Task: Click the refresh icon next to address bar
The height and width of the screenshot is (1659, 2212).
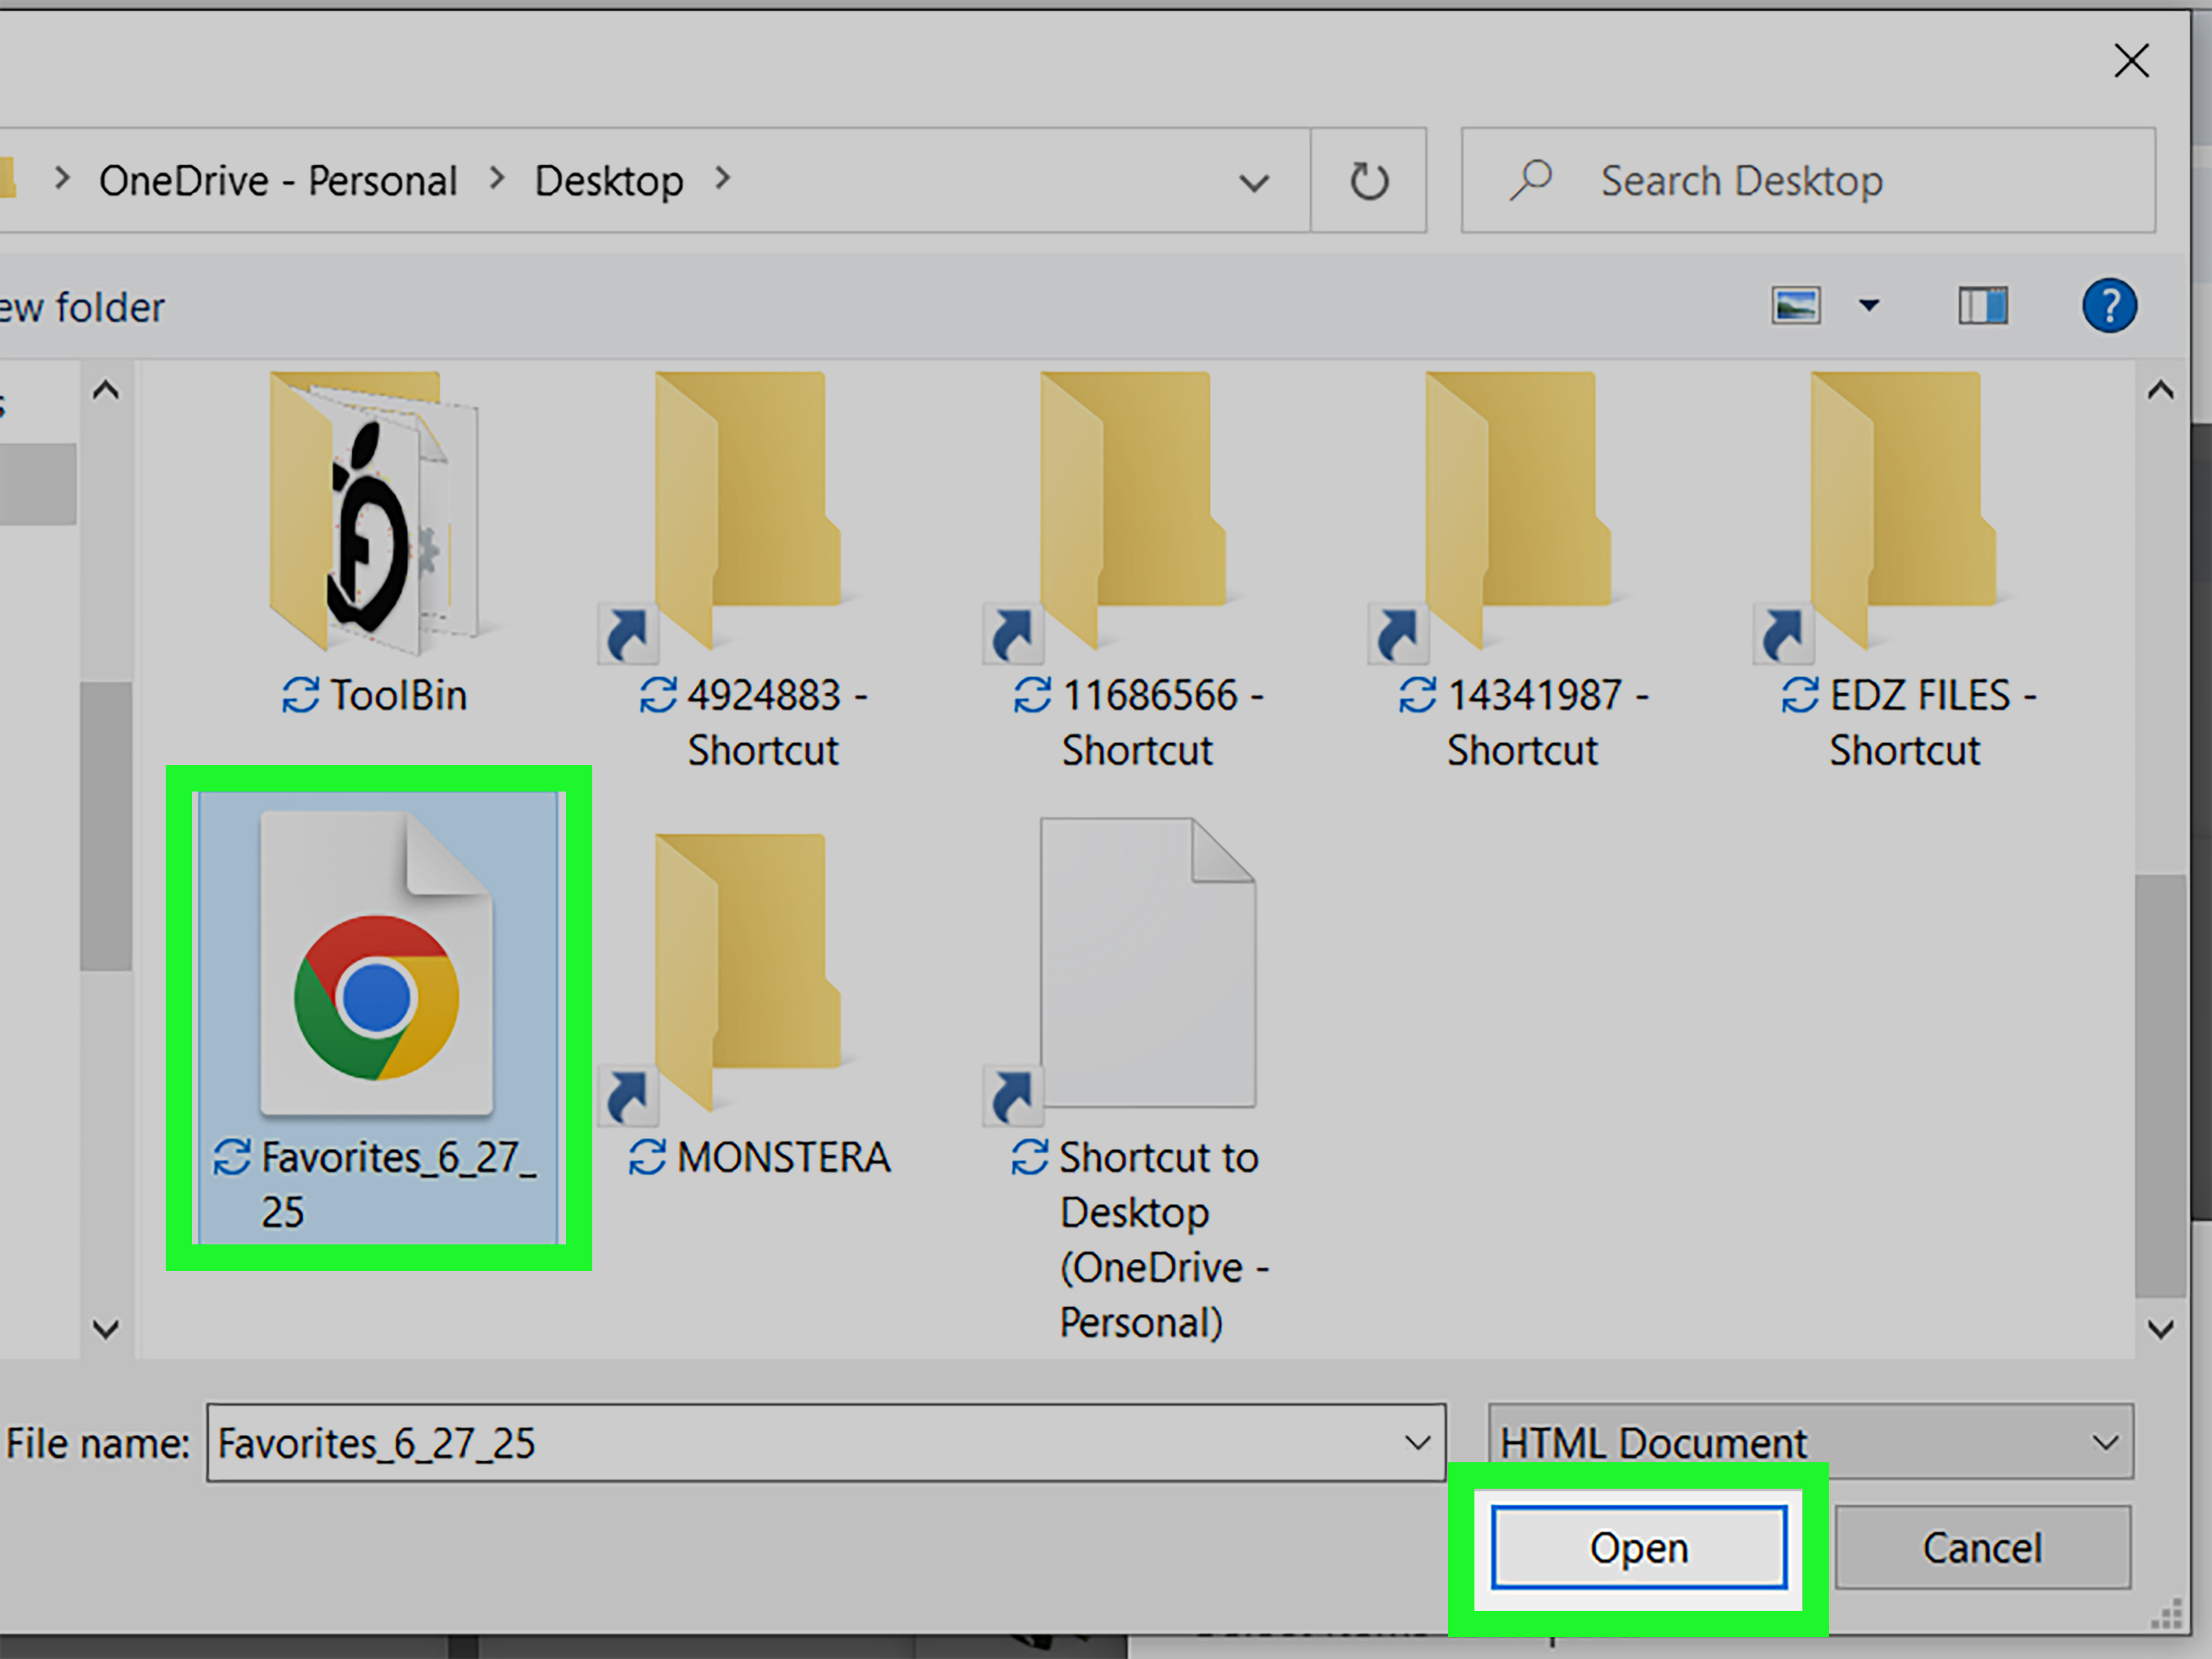Action: point(1369,181)
